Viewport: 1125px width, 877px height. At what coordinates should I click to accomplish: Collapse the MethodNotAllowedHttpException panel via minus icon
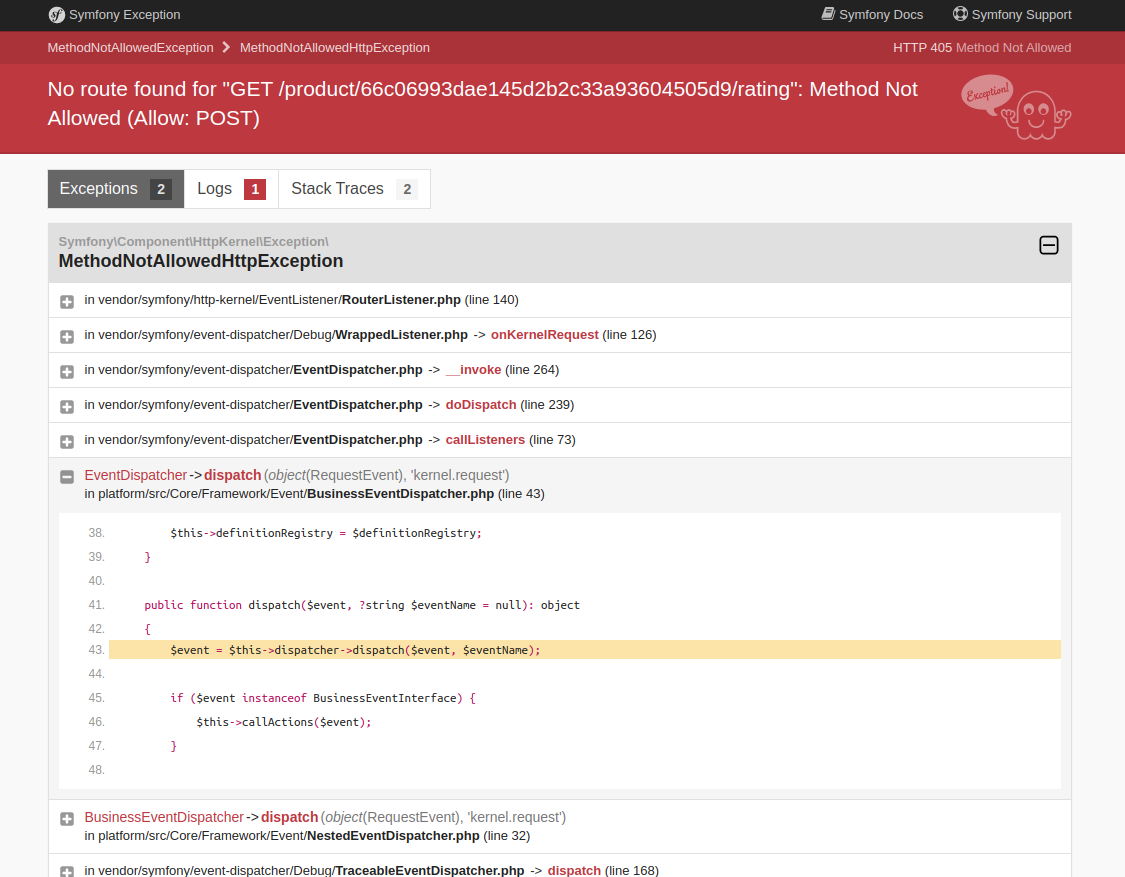(x=1048, y=244)
